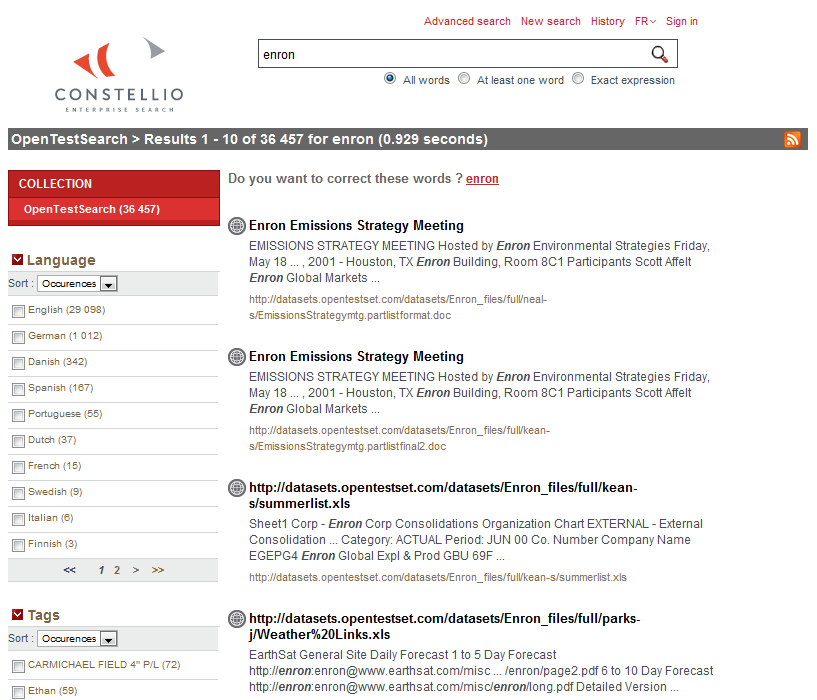The image size is (817, 700).
Task: Open Advanced search
Action: point(467,21)
